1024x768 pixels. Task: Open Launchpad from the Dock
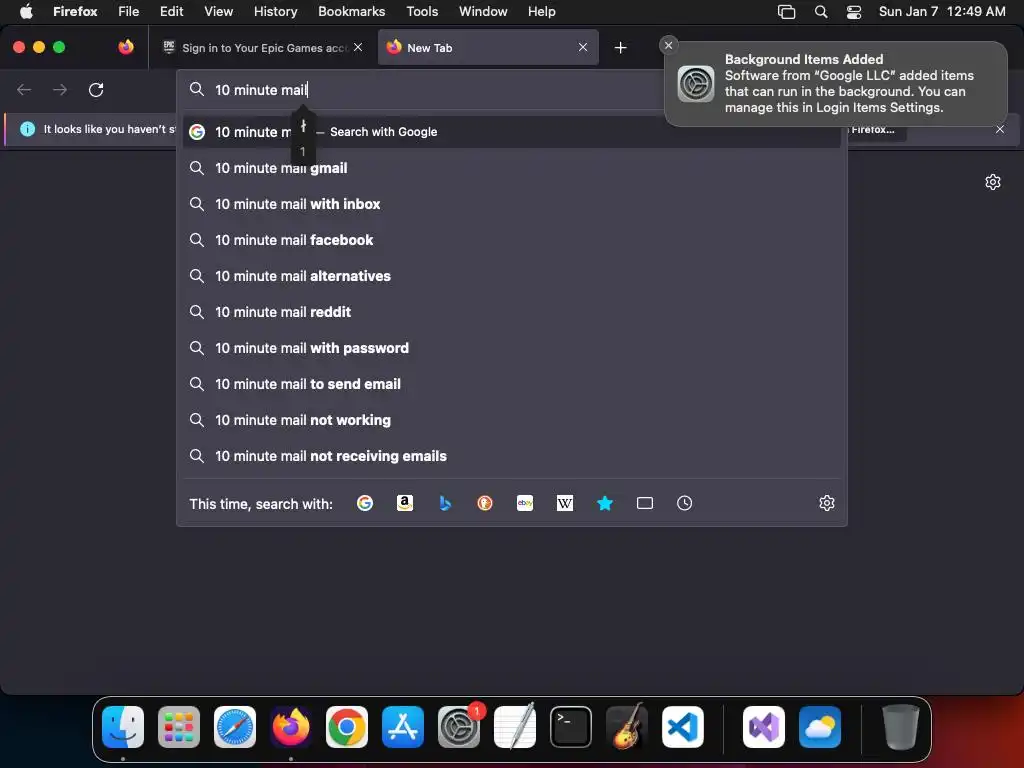pyautogui.click(x=179, y=727)
